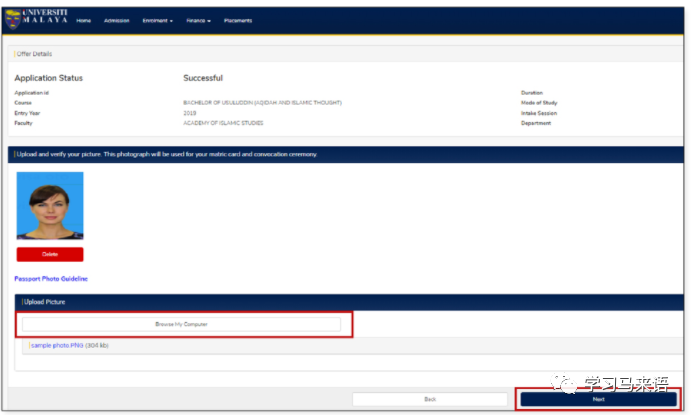Go to the Home page
Viewport: 691px width, 415px height.
click(84, 21)
